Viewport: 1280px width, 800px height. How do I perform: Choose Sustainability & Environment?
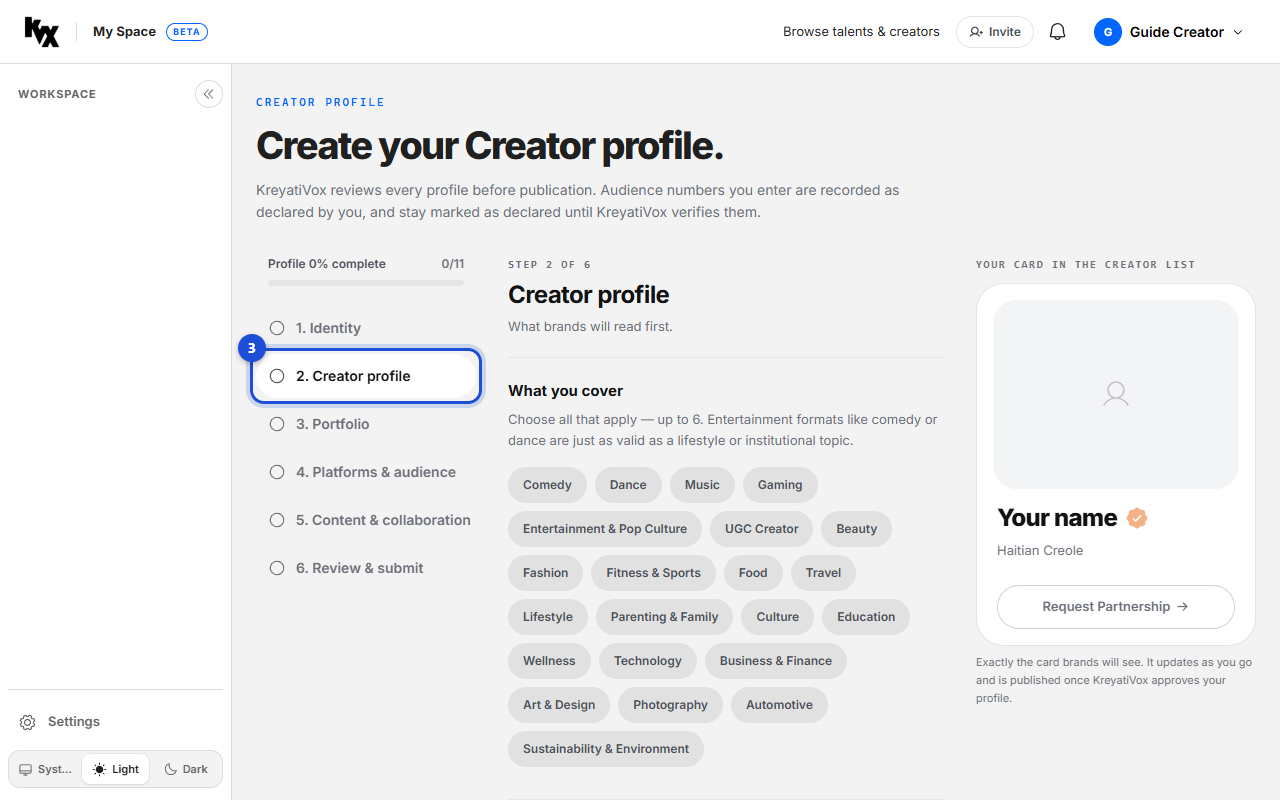[x=606, y=749]
